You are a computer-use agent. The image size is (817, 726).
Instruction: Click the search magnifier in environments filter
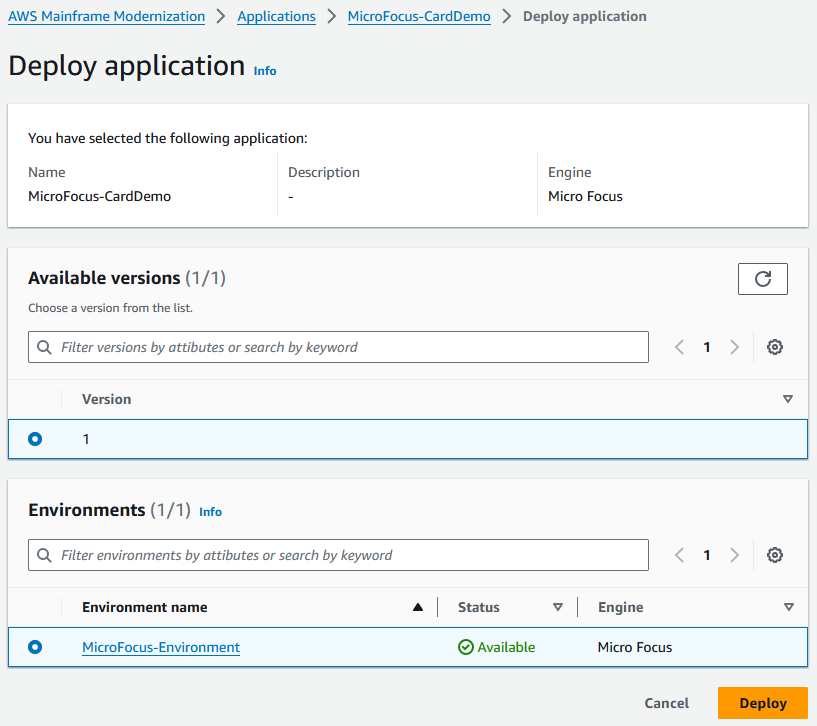coord(44,555)
